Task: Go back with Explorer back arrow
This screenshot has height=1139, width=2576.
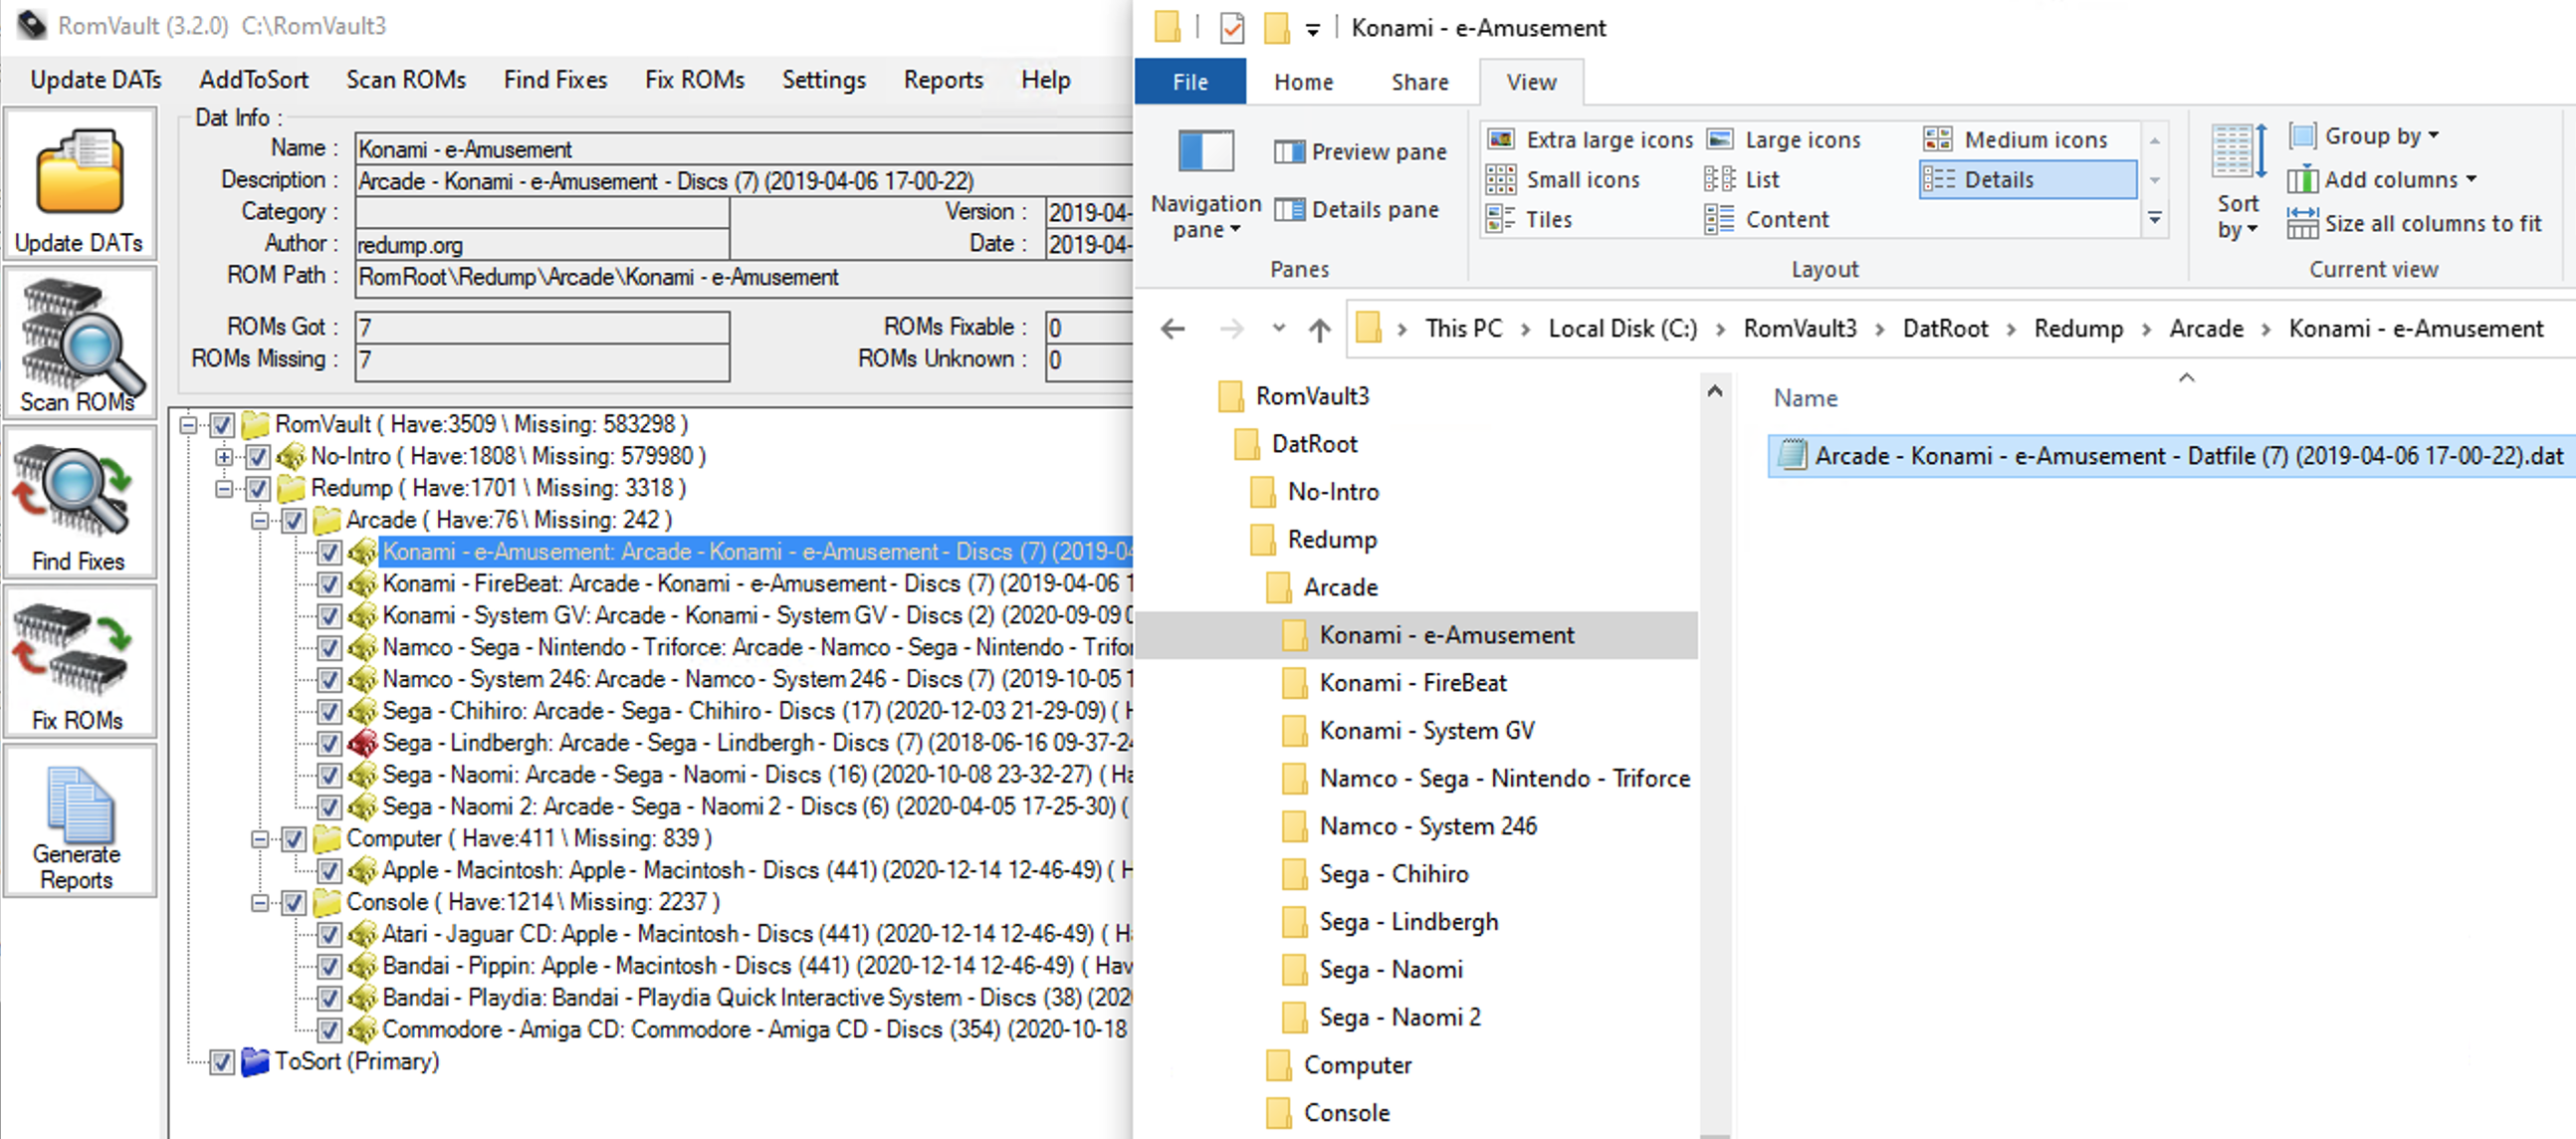Action: click(1173, 329)
